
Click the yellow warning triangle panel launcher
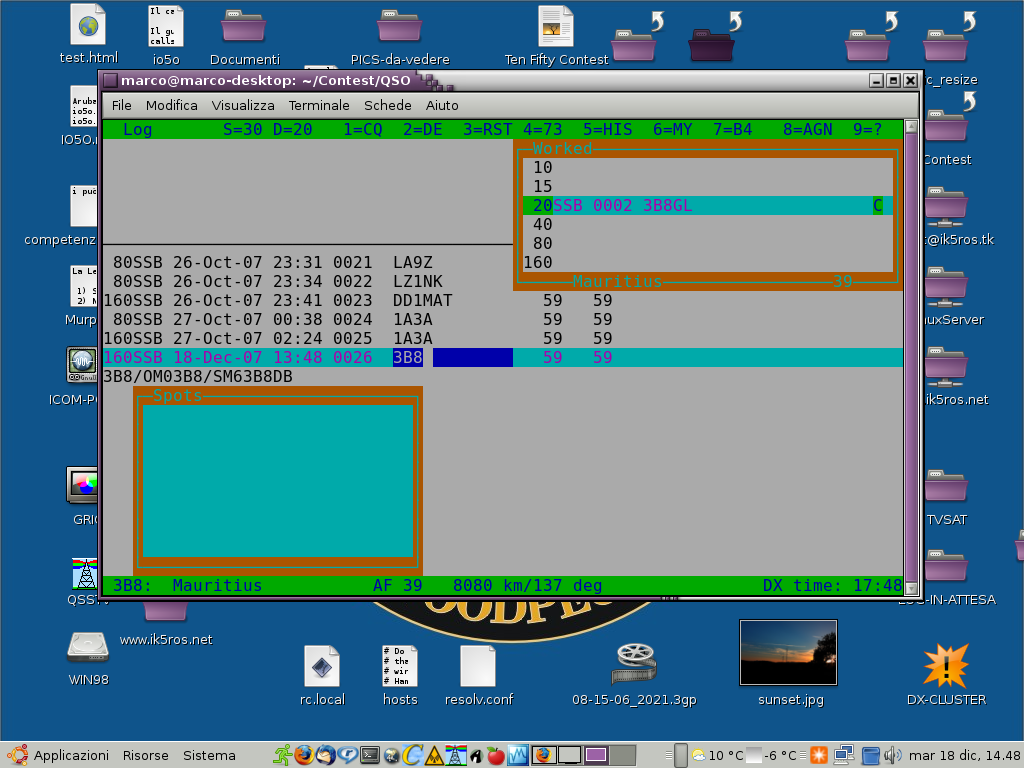click(x=434, y=756)
